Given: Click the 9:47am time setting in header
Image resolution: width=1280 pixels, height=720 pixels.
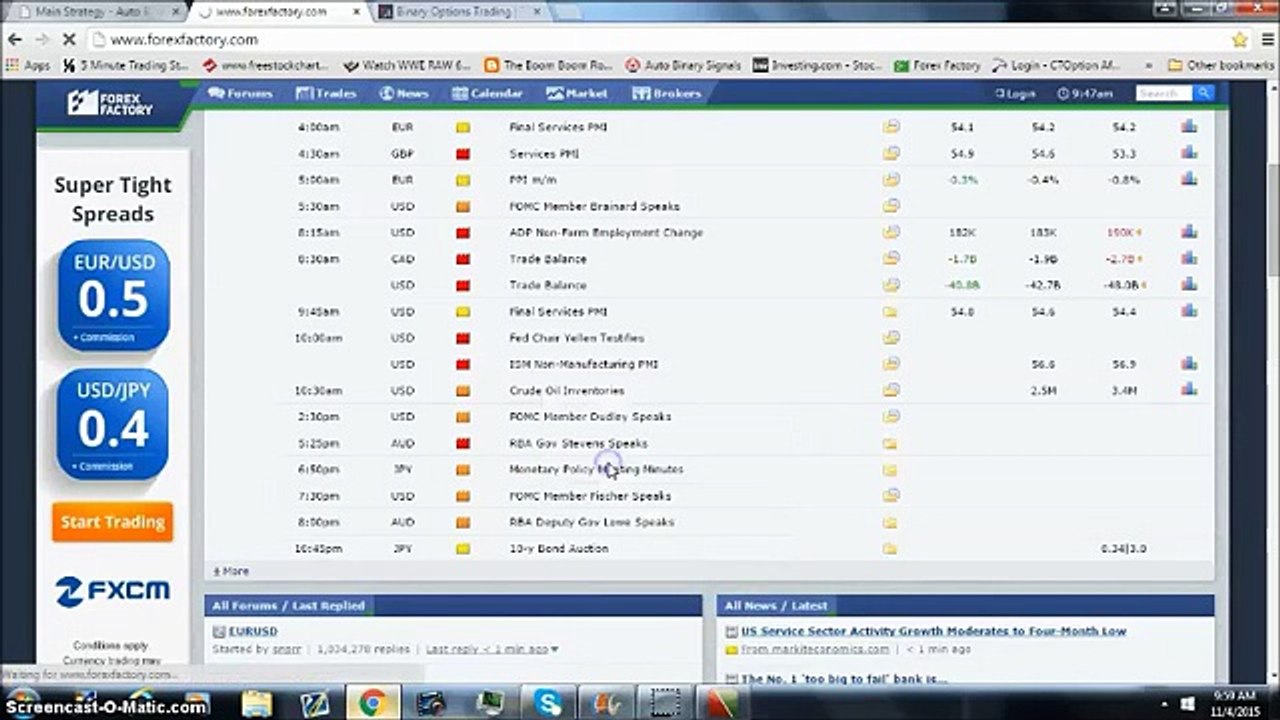Looking at the screenshot, I should (1084, 93).
